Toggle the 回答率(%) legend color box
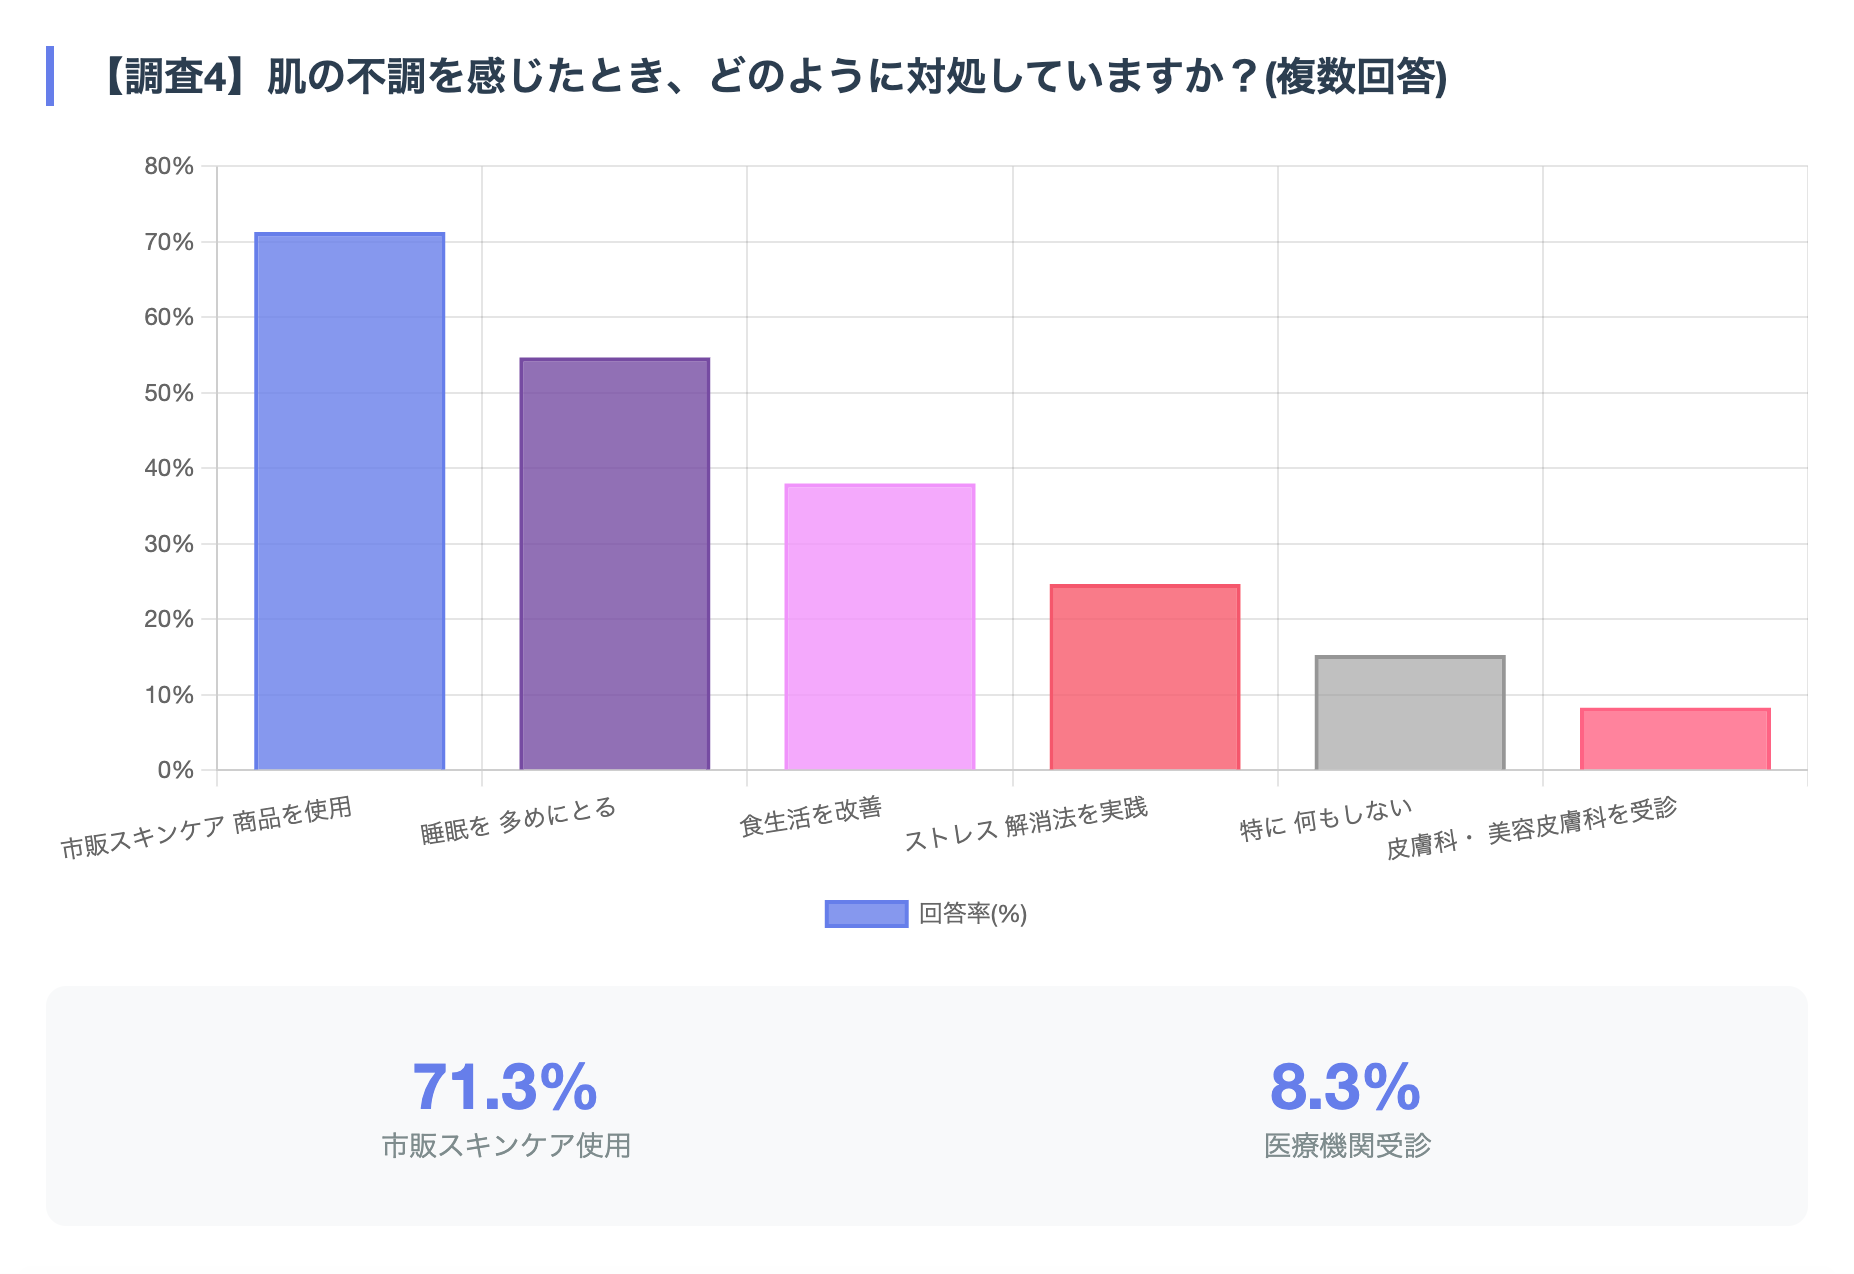The image size is (1854, 1274). tap(866, 914)
